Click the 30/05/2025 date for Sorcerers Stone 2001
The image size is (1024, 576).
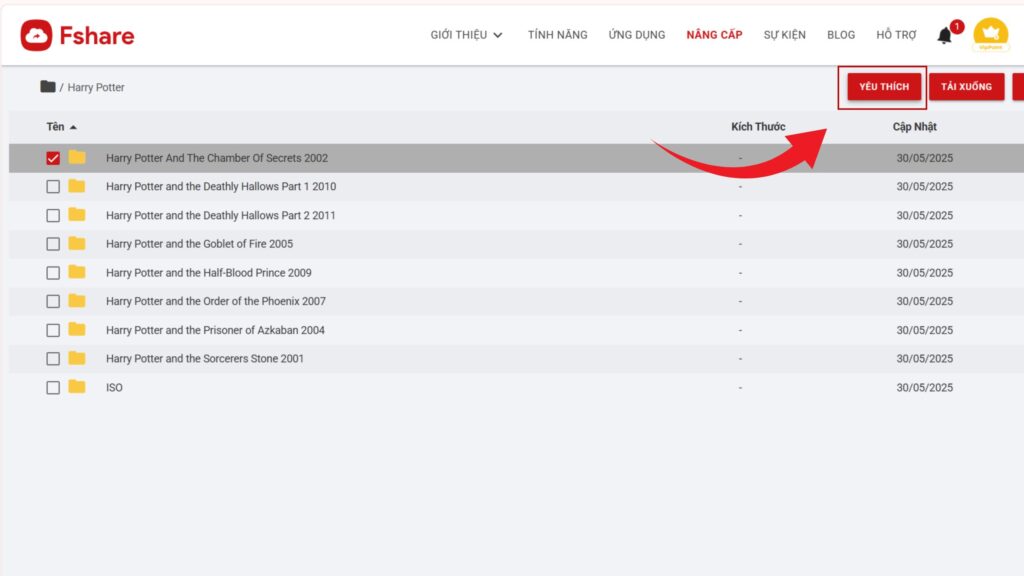tap(924, 359)
